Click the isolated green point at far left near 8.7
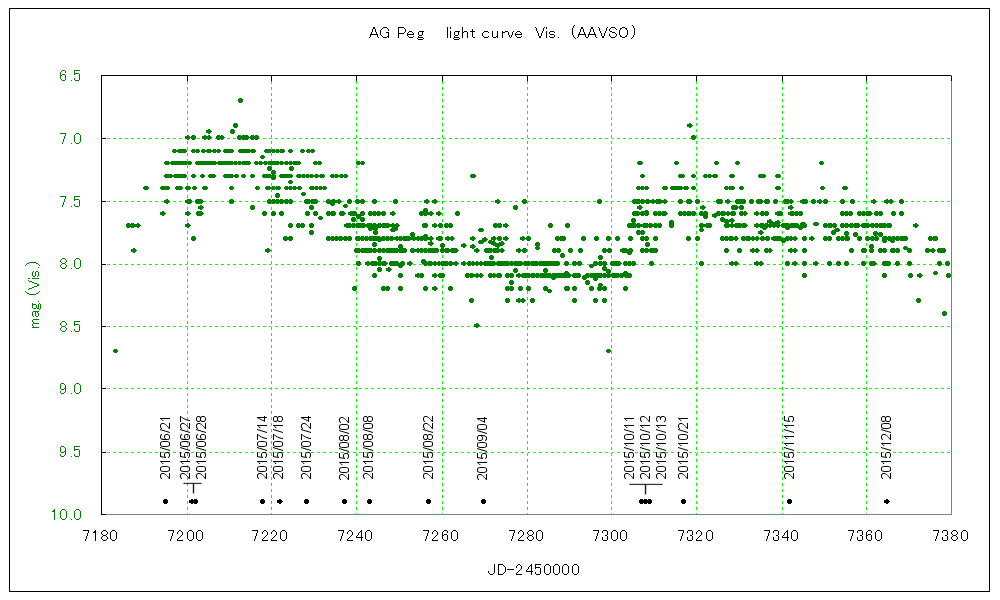 116,351
